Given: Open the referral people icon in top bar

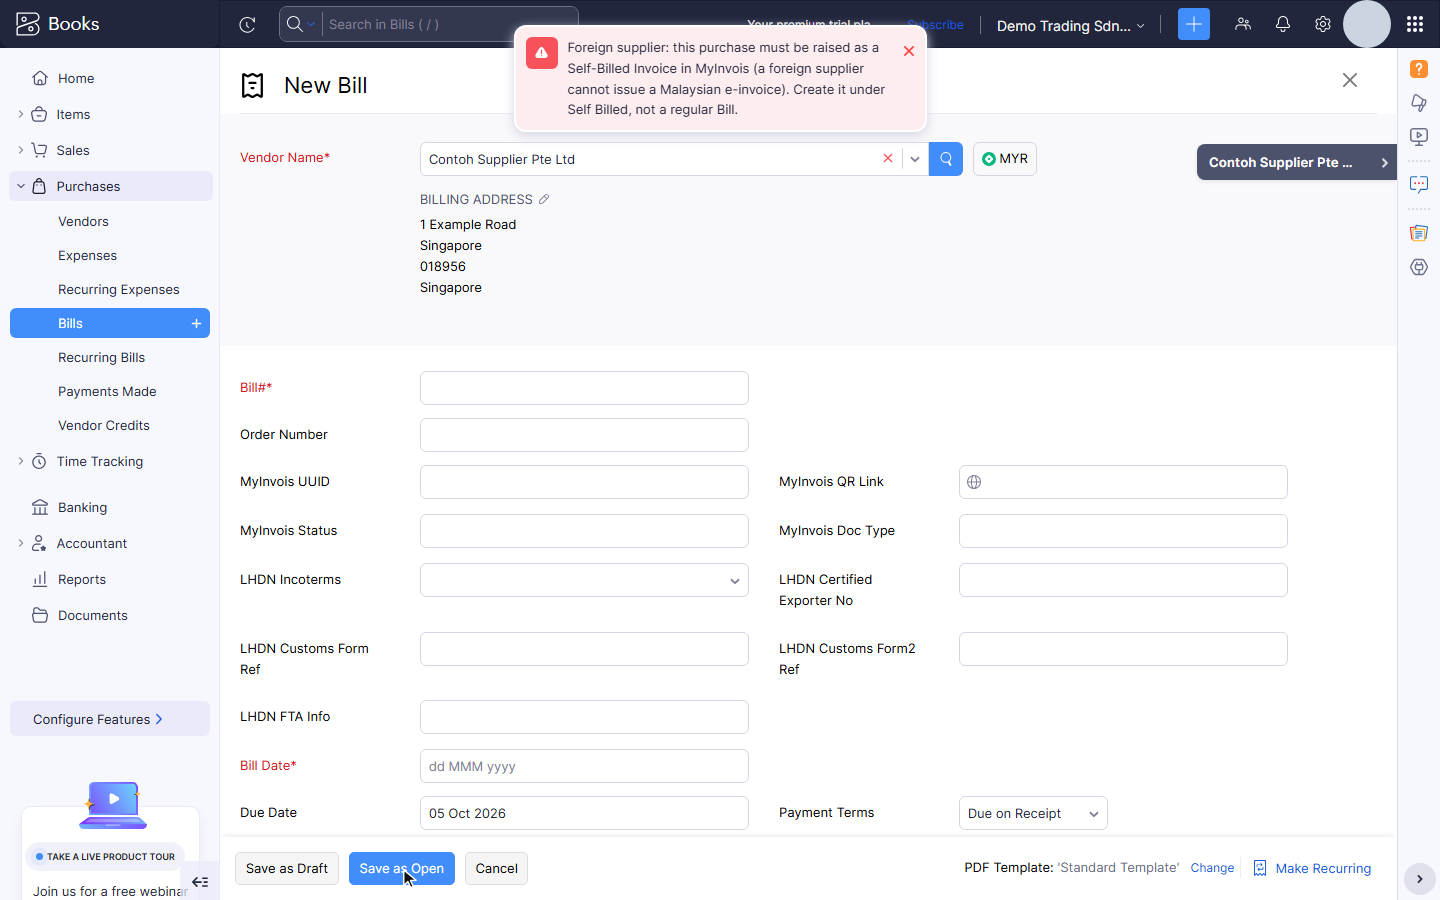Looking at the screenshot, I should click(x=1243, y=24).
